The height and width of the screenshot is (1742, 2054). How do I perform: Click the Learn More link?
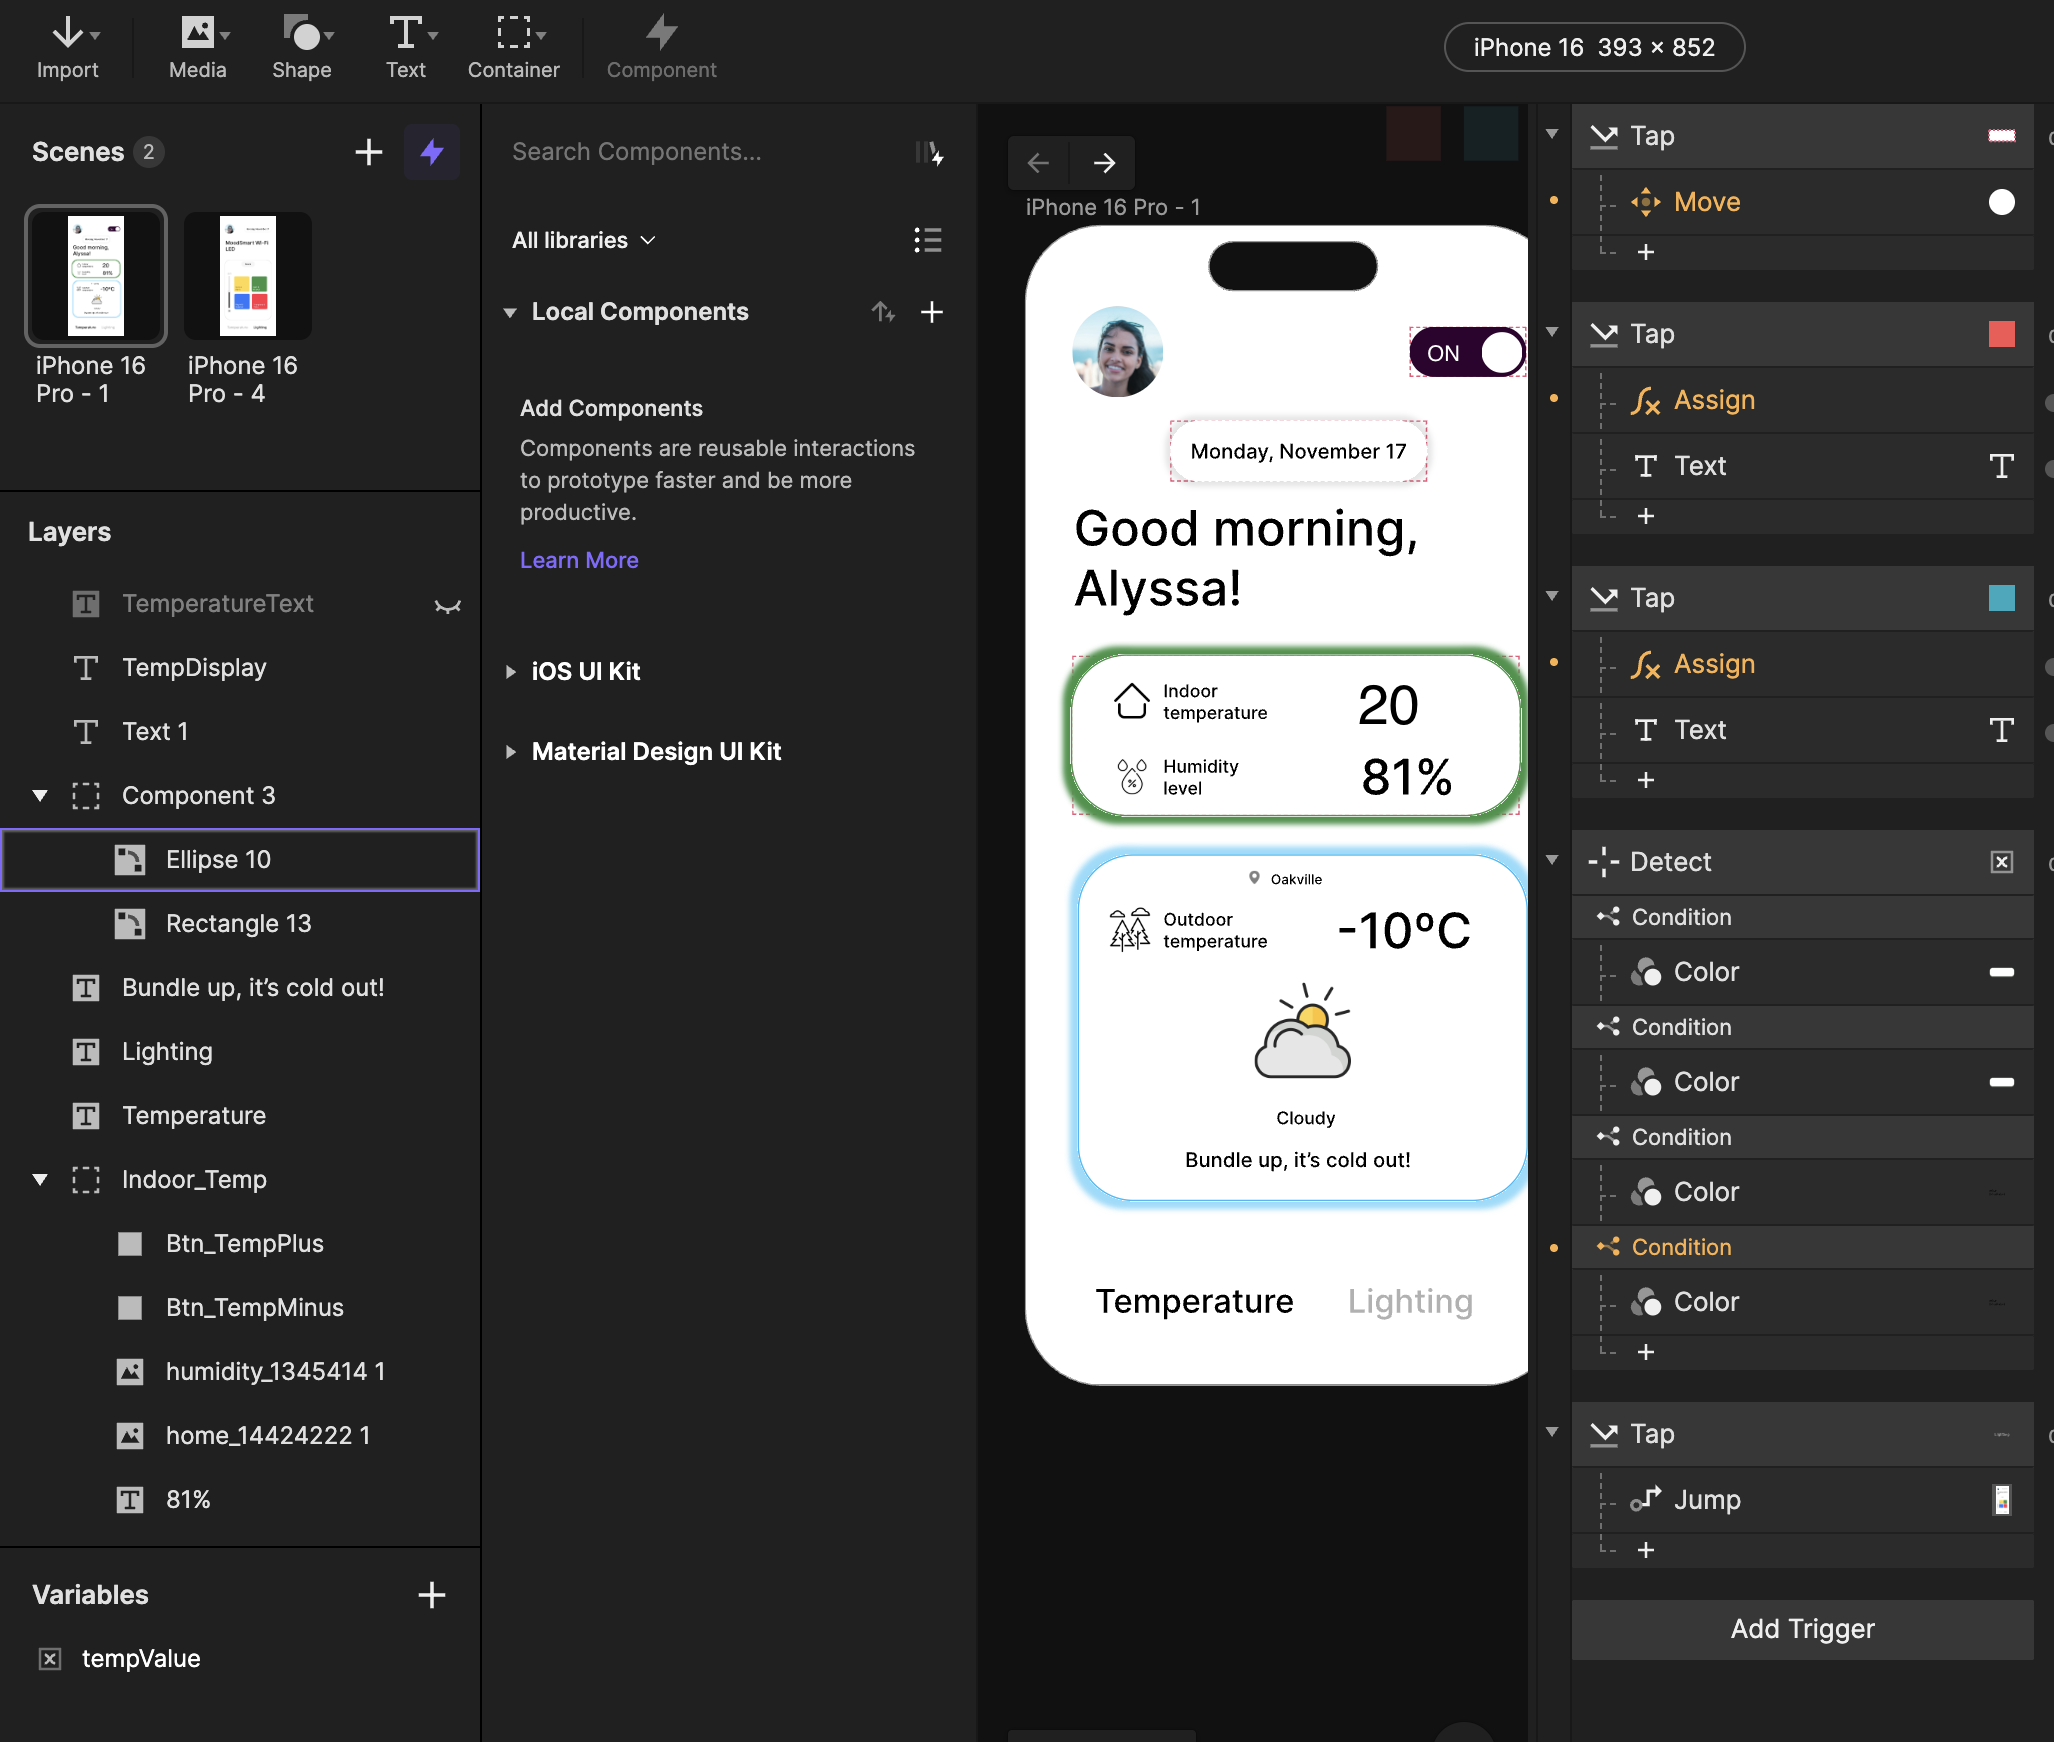click(x=579, y=560)
